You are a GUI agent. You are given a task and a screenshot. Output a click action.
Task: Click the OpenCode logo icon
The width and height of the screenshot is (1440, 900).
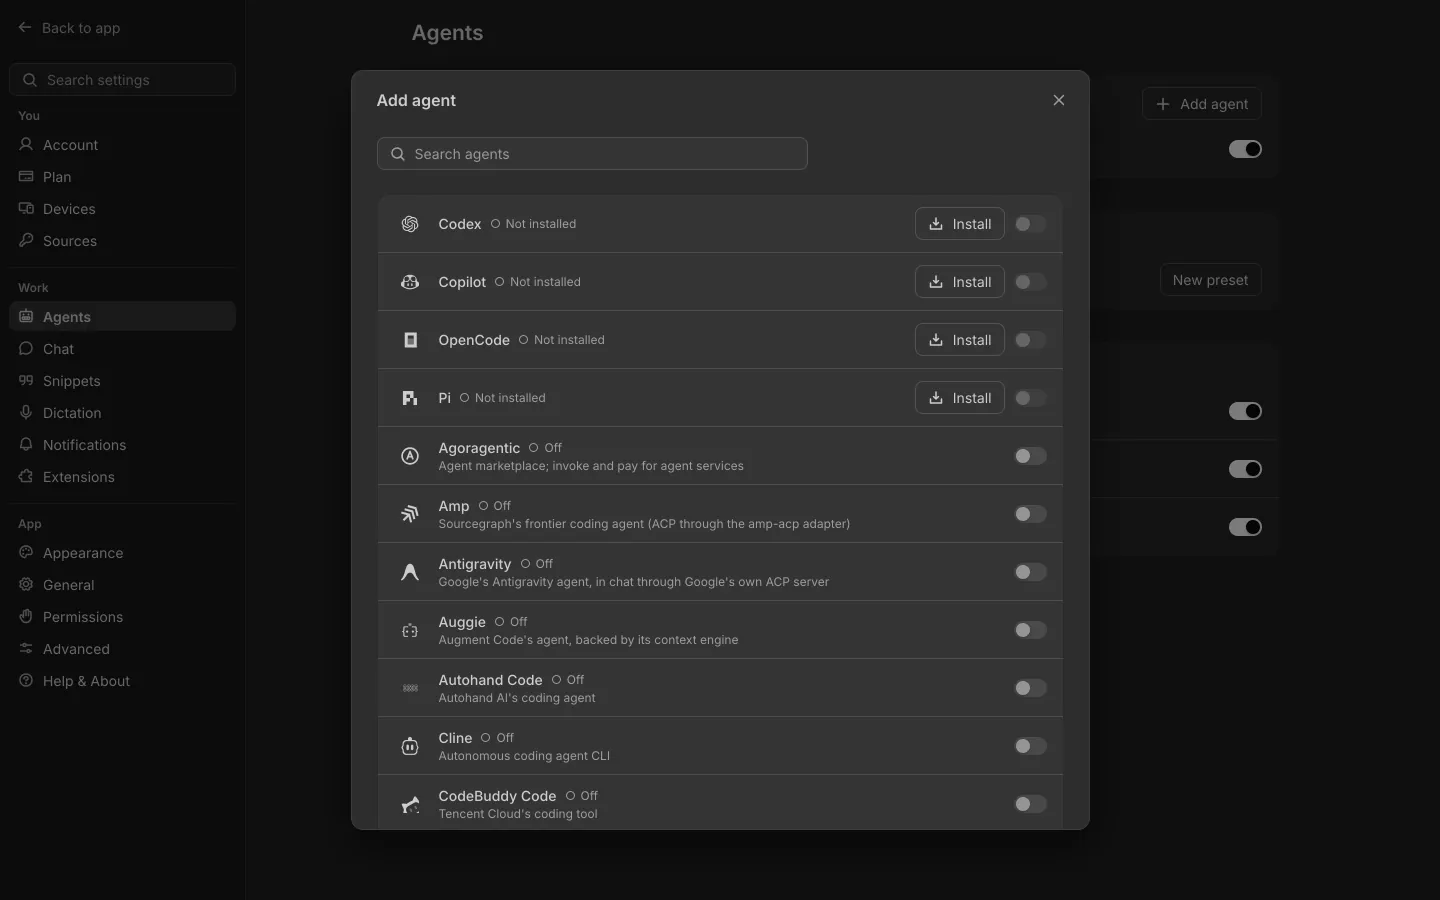point(410,340)
